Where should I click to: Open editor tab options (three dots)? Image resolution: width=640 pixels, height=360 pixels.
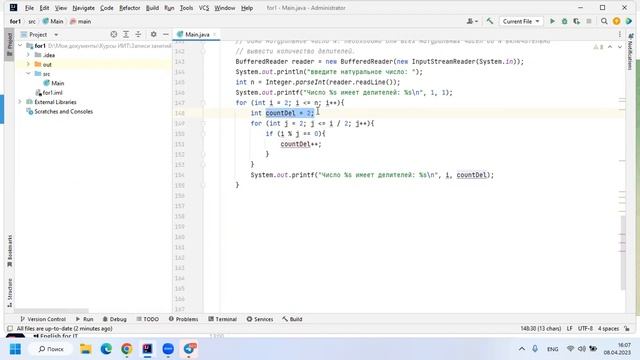click(x=620, y=35)
